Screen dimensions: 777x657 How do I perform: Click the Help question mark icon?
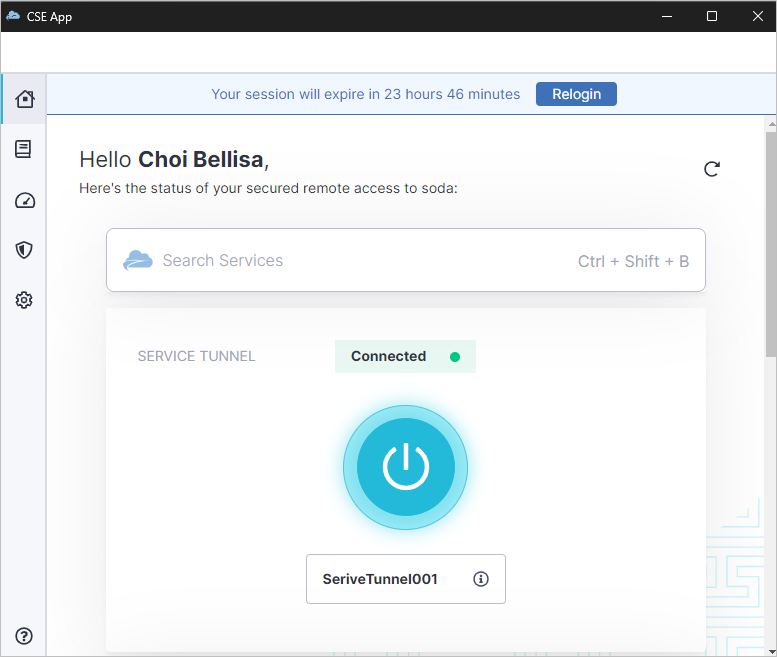(x=25, y=636)
